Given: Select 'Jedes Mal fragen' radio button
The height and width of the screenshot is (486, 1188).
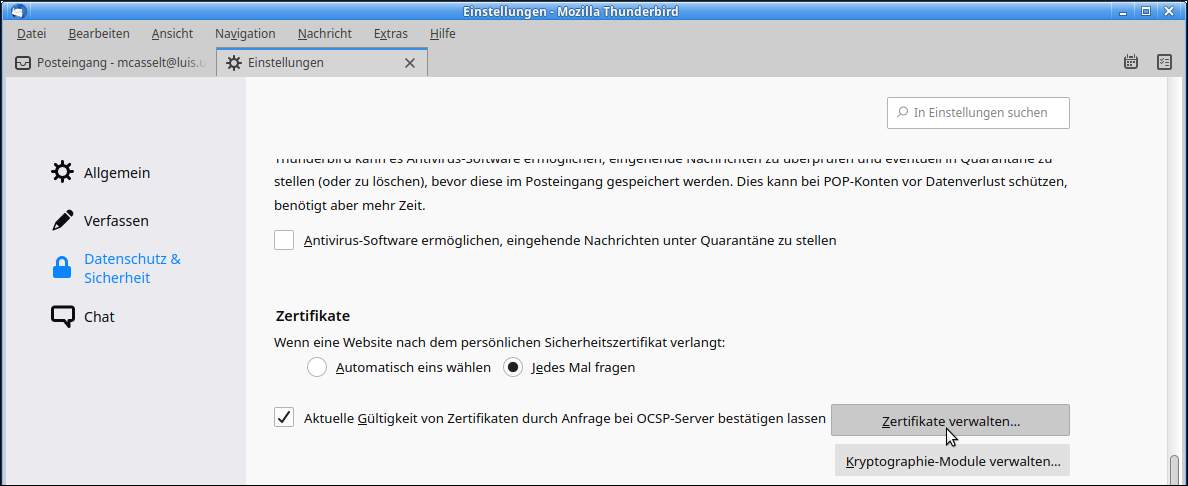Looking at the screenshot, I should 513,368.
